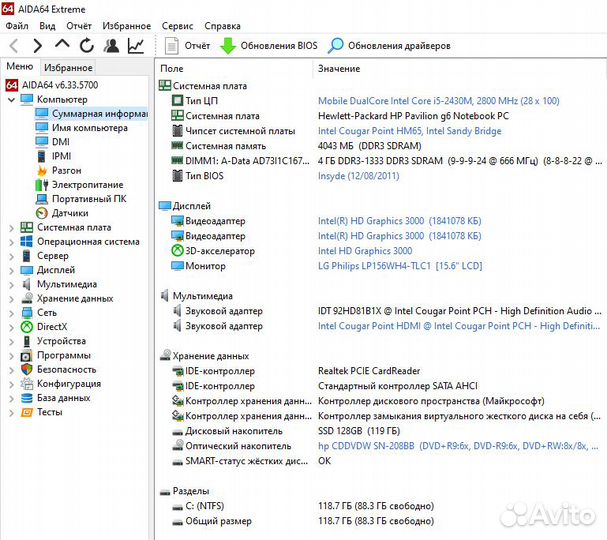This screenshot has height=540, width=607.
Task: Collapse the Компьютер tree node
Action: (x=11, y=100)
